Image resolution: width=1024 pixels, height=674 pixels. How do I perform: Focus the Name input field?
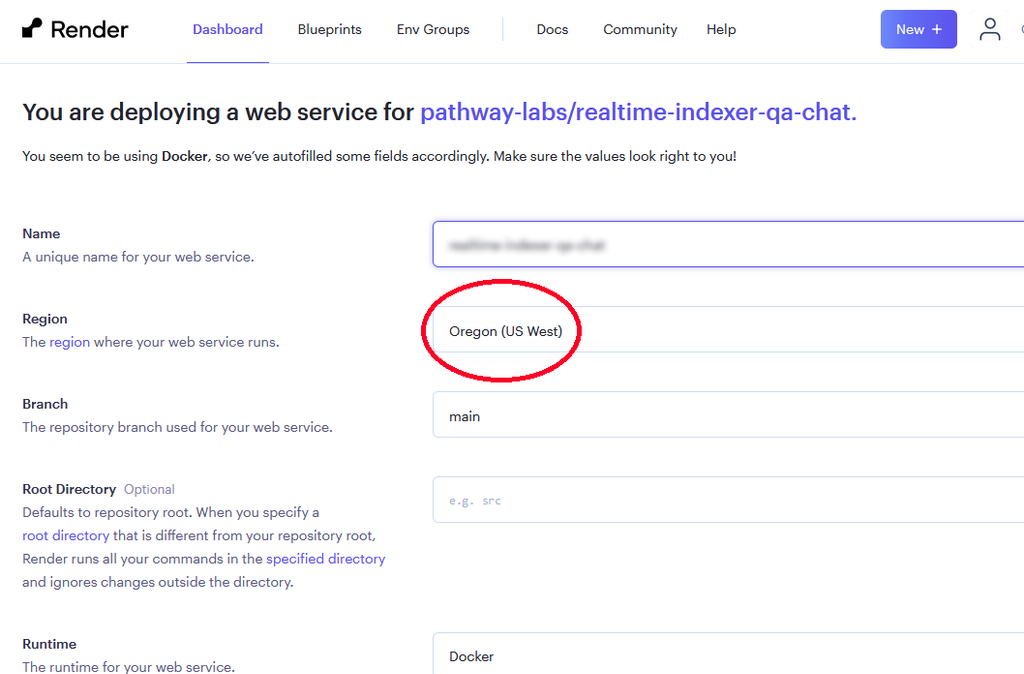coord(728,245)
